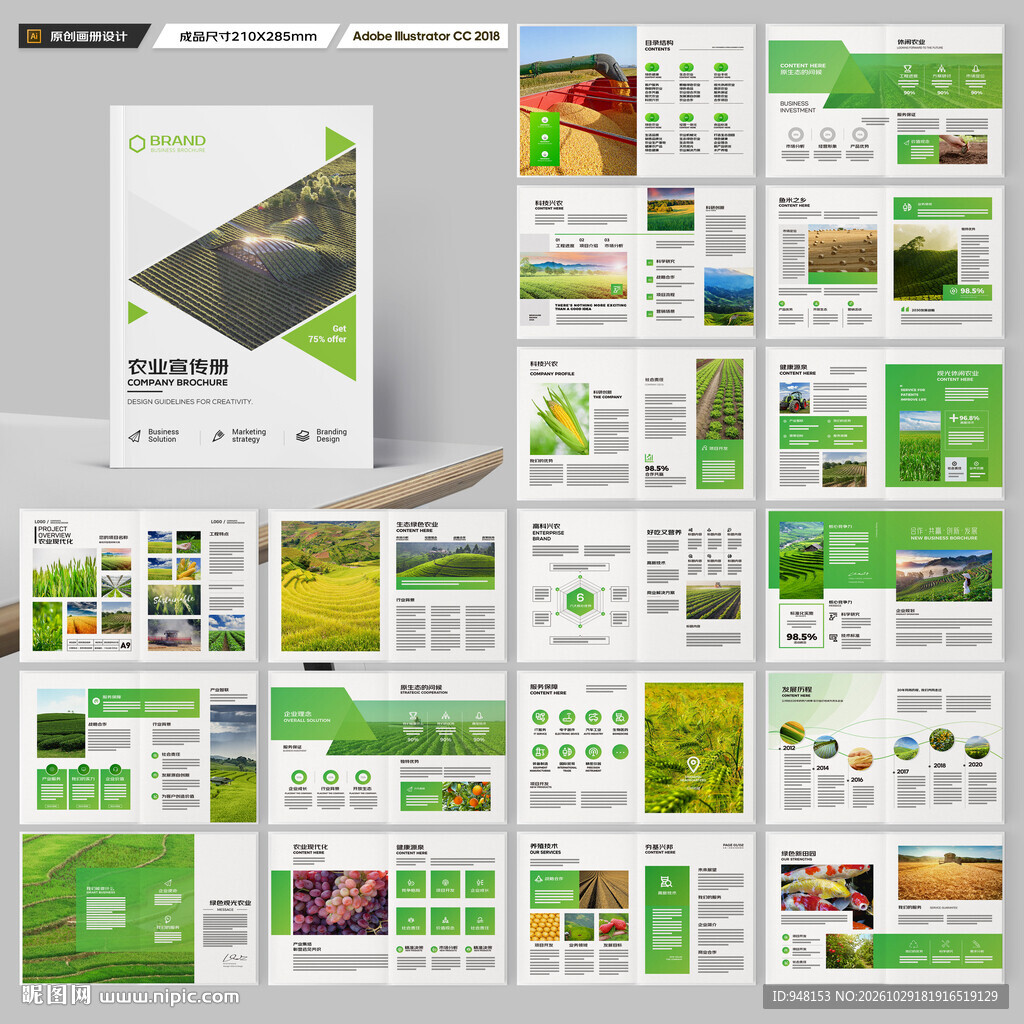Click the 'PROJECT OVERVIEW' heading

55,532
